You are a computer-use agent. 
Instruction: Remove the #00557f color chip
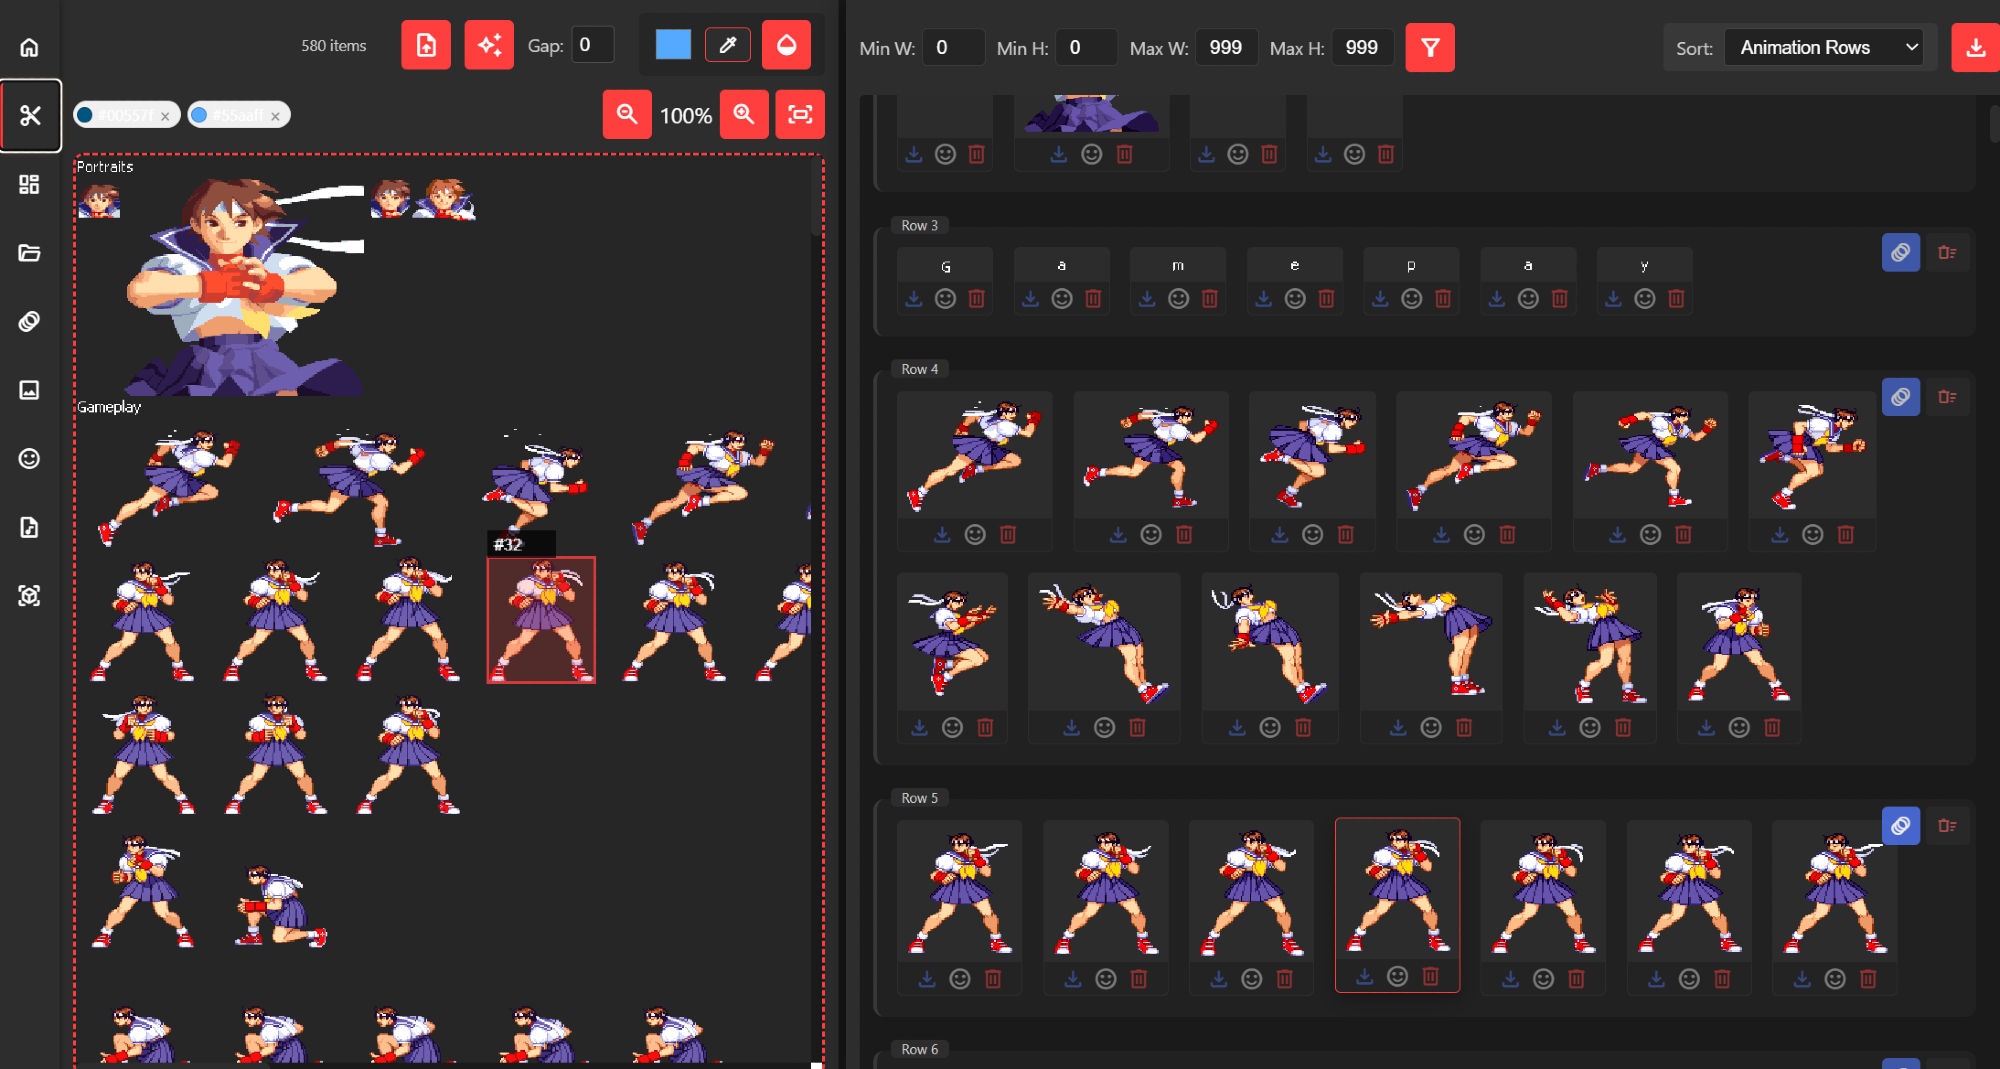click(x=165, y=116)
